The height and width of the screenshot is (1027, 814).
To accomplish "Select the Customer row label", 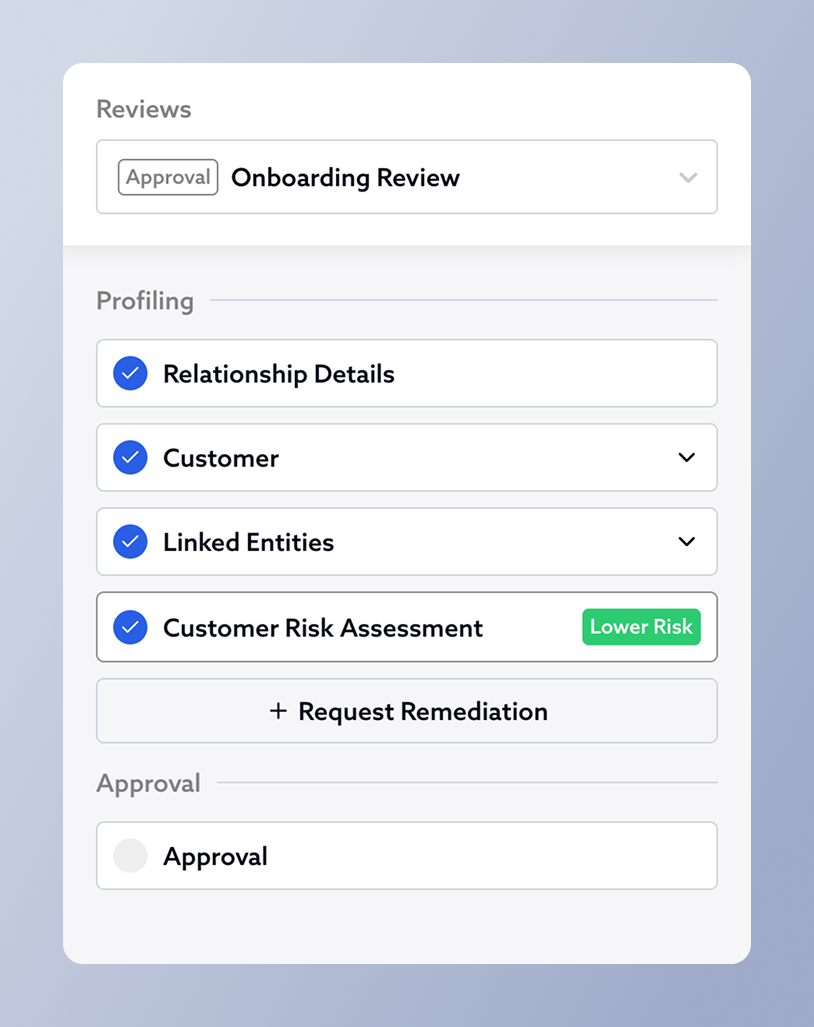I will point(221,458).
